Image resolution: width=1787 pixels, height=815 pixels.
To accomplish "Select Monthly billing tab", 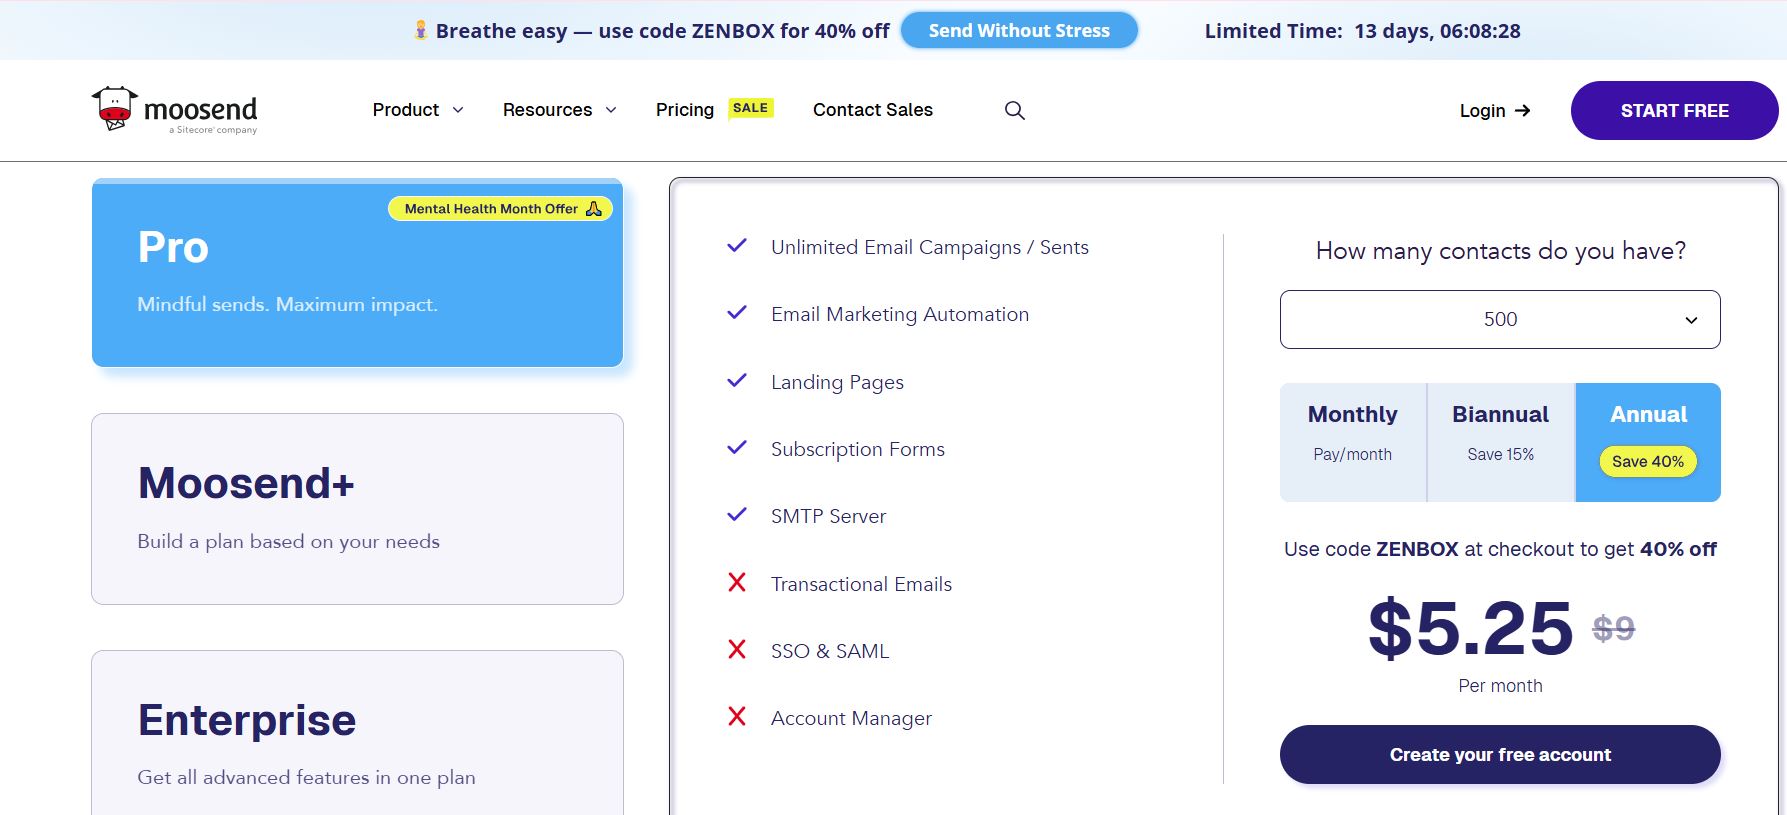I will (1353, 442).
